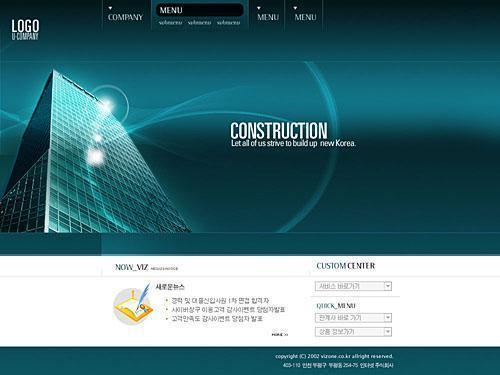Open the third news list item
This screenshot has width=500, height=375.
click(x=217, y=319)
